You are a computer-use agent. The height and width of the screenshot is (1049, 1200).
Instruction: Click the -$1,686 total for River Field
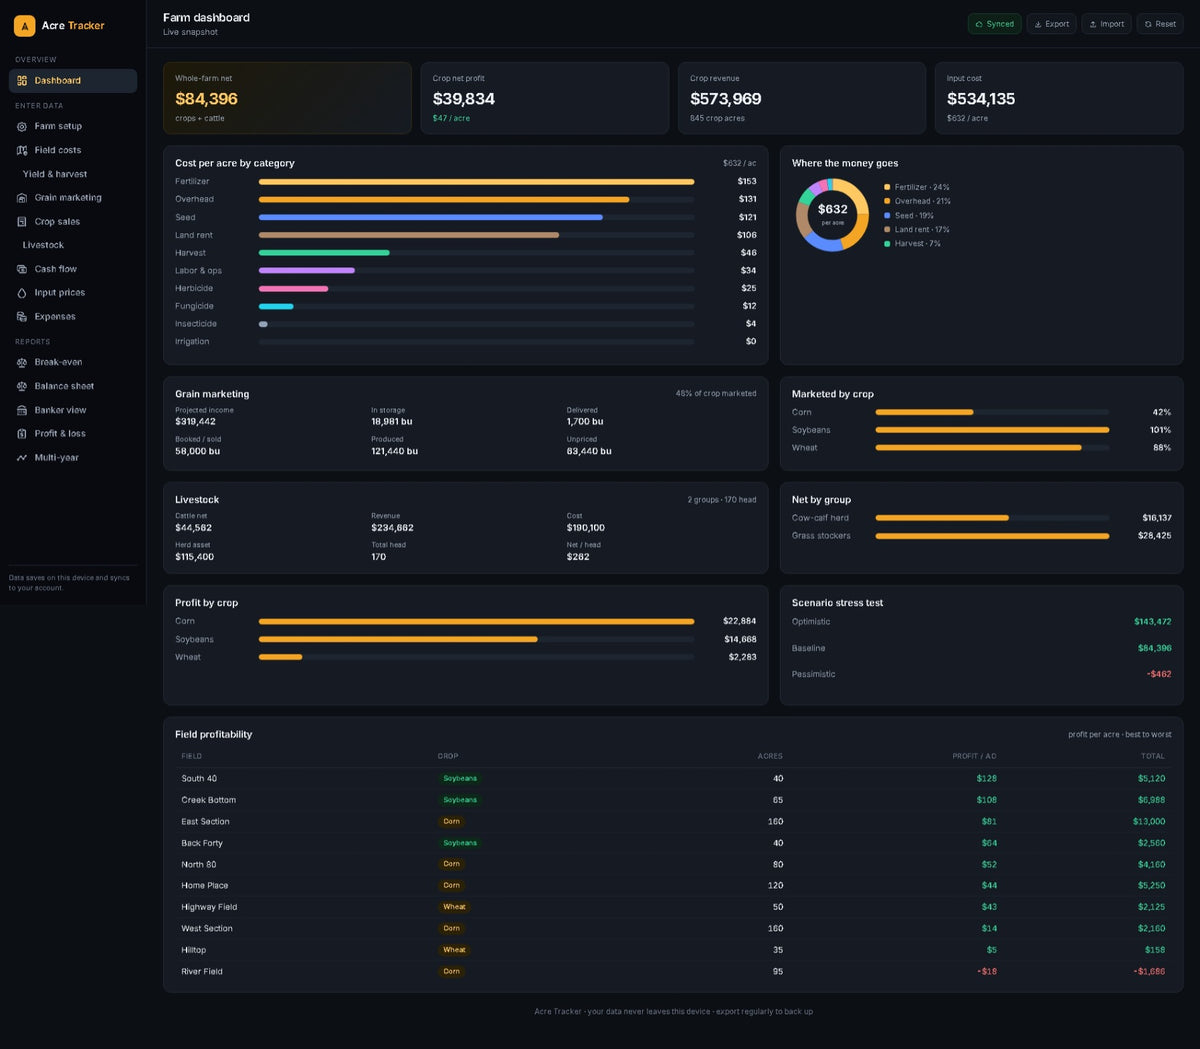pyautogui.click(x=1149, y=972)
